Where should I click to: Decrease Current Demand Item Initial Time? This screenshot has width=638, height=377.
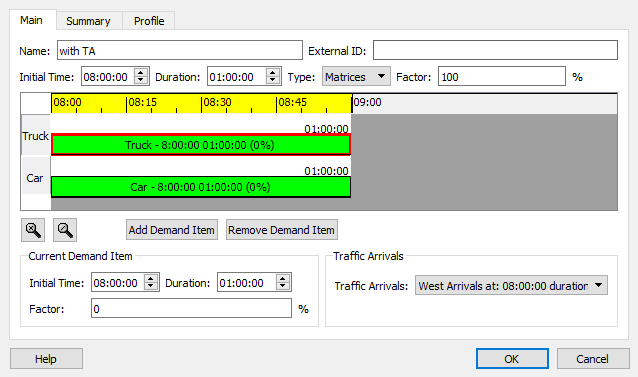151,287
